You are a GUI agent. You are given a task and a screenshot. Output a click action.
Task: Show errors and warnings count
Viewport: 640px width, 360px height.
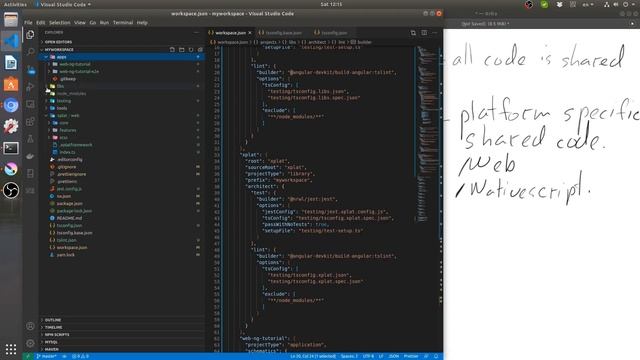(x=80, y=356)
